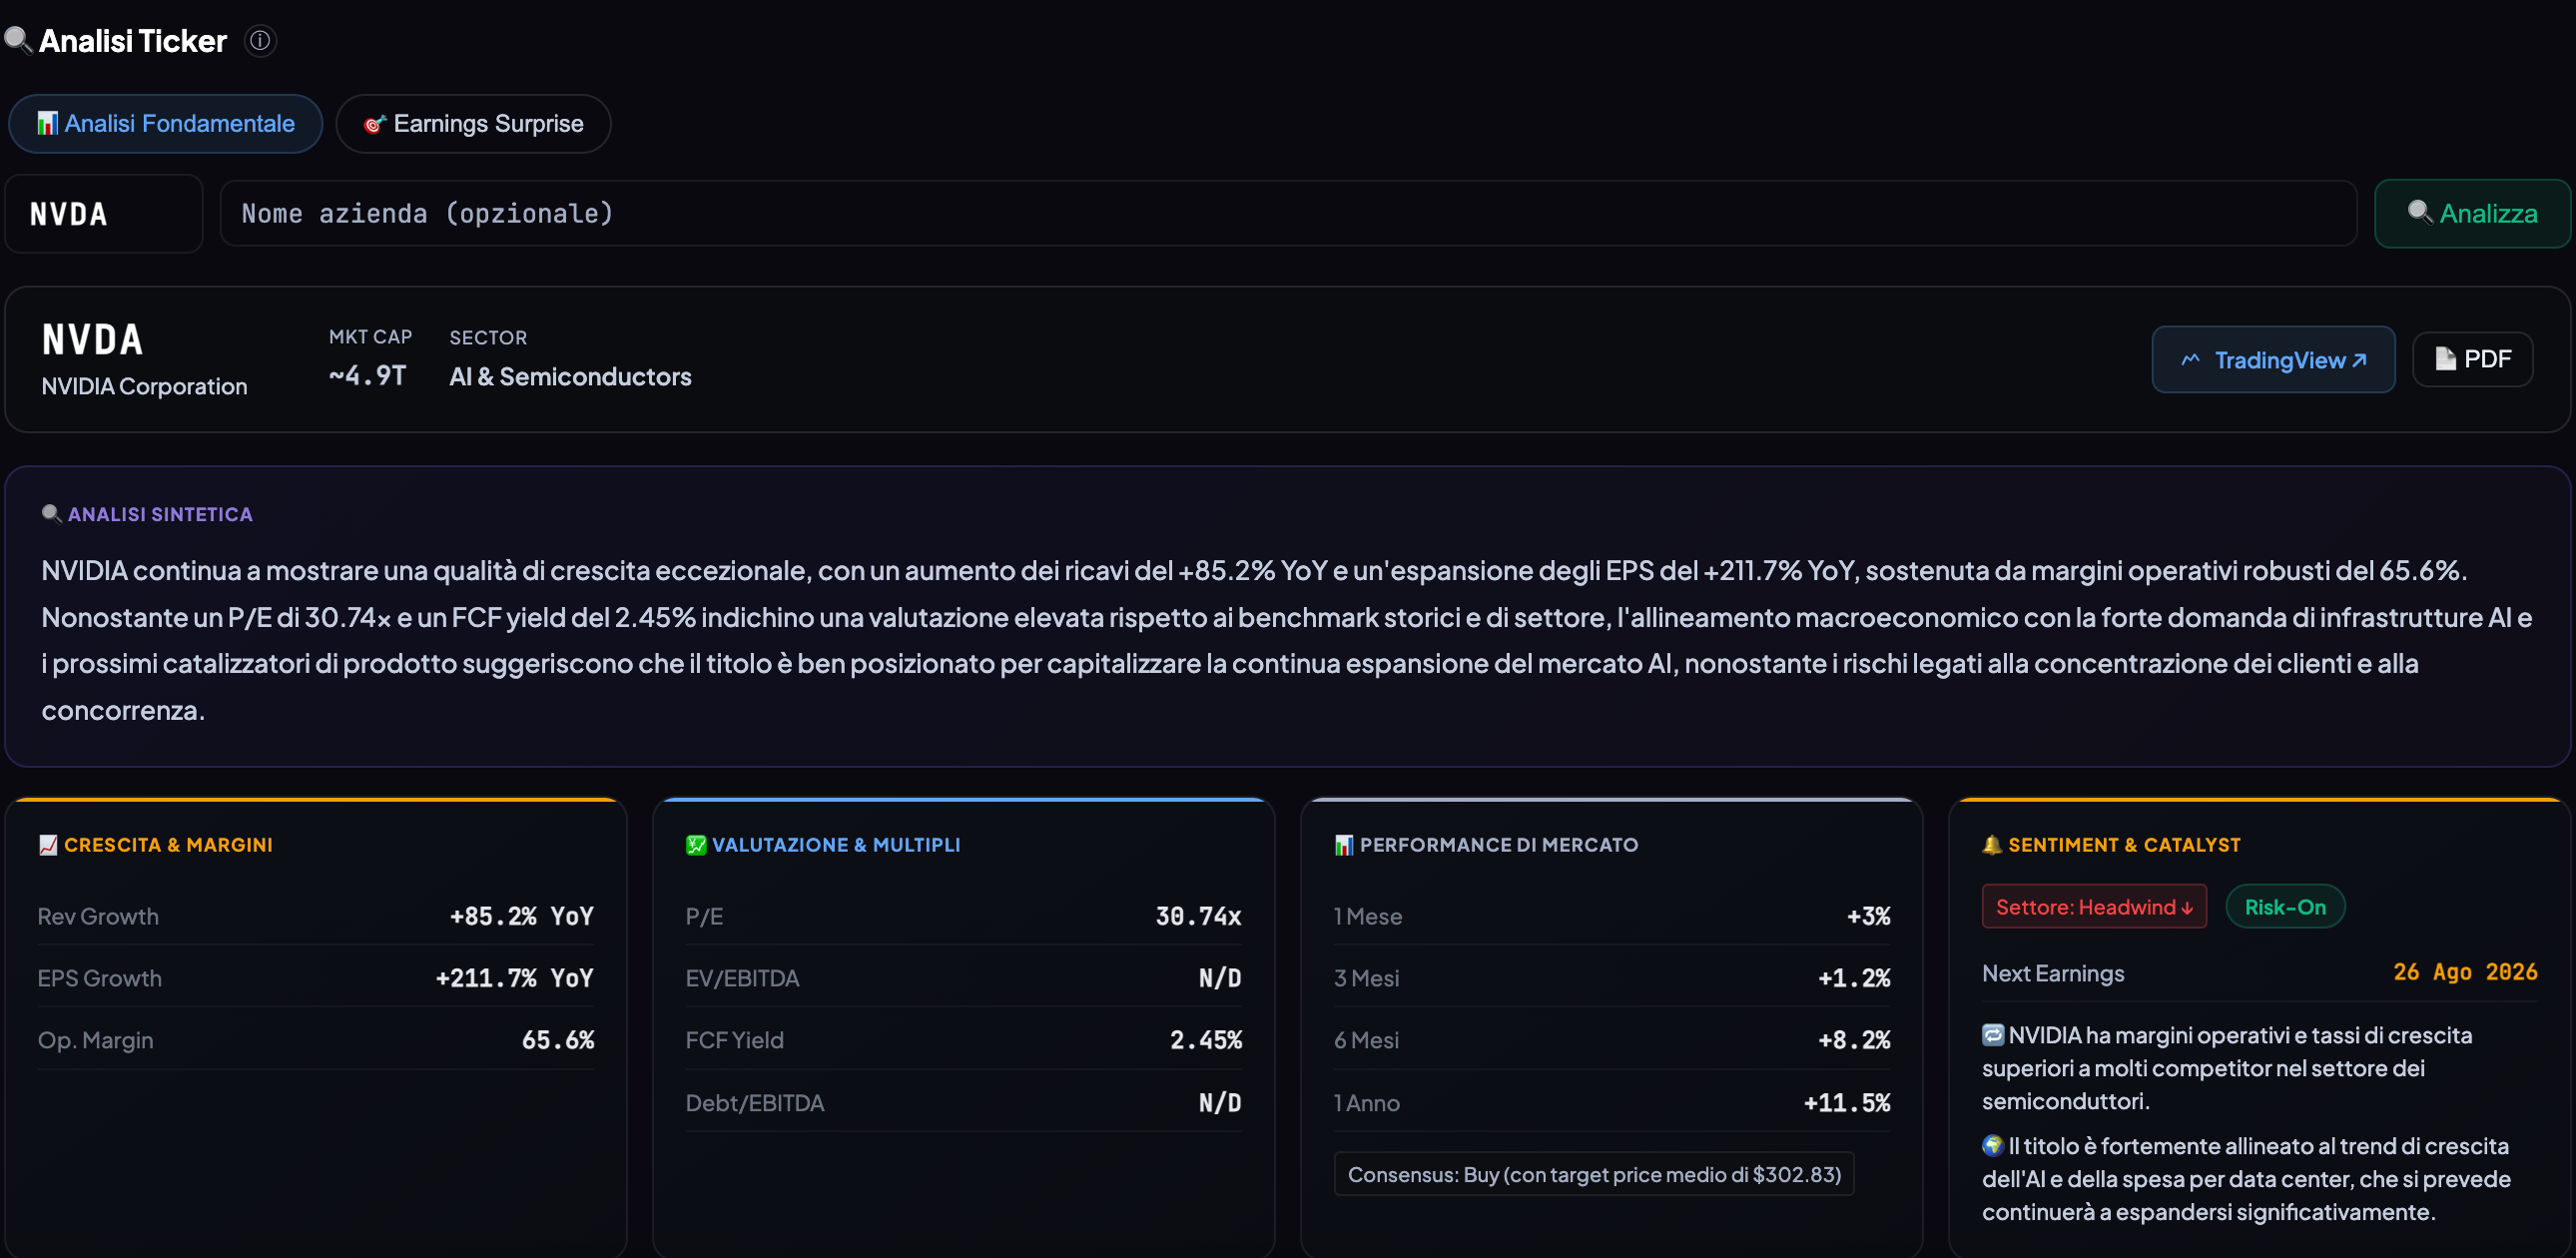Click the yen-chart icon beside Valutazione & Multipli
This screenshot has width=2576, height=1258.
pos(696,845)
